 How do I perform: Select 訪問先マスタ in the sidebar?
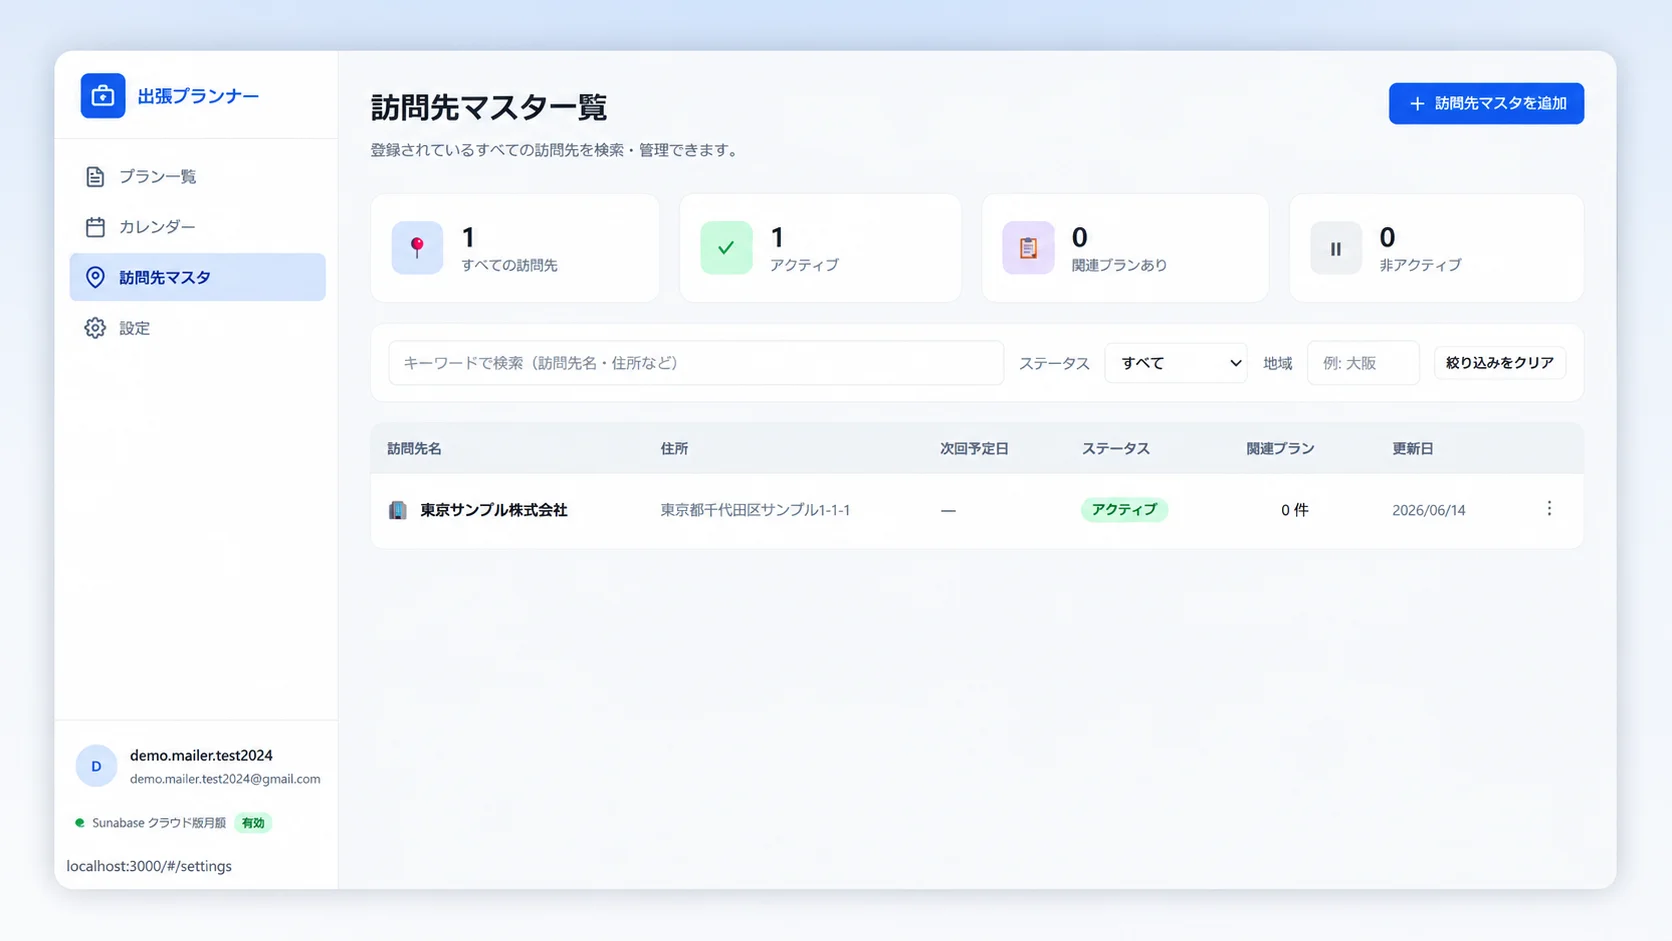click(197, 277)
